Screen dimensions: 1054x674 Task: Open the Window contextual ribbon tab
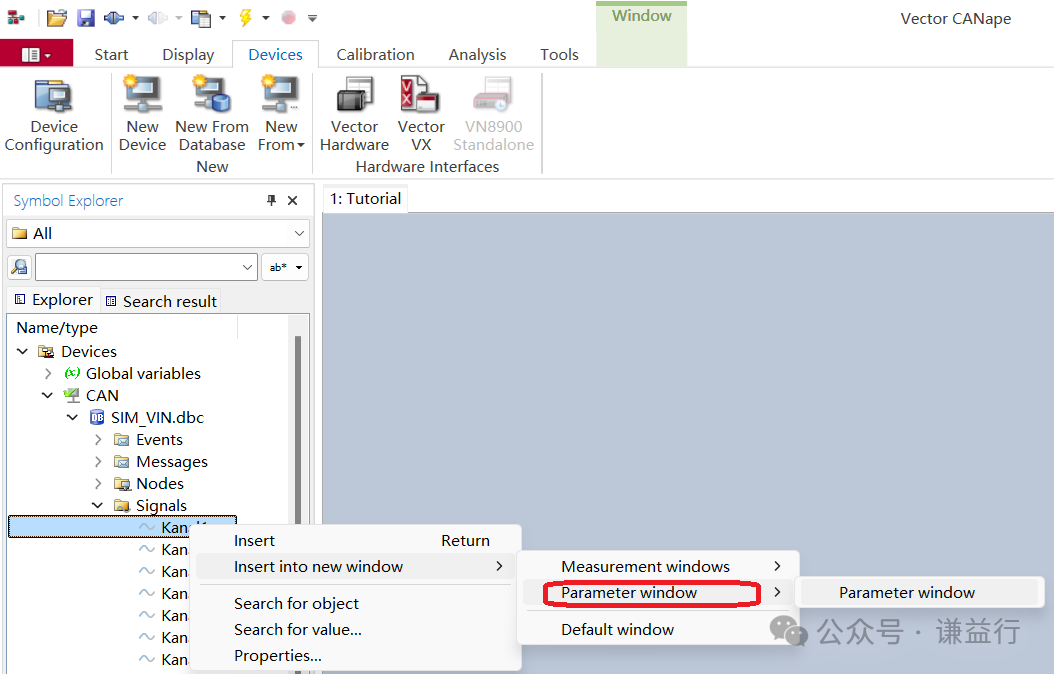[x=641, y=34]
